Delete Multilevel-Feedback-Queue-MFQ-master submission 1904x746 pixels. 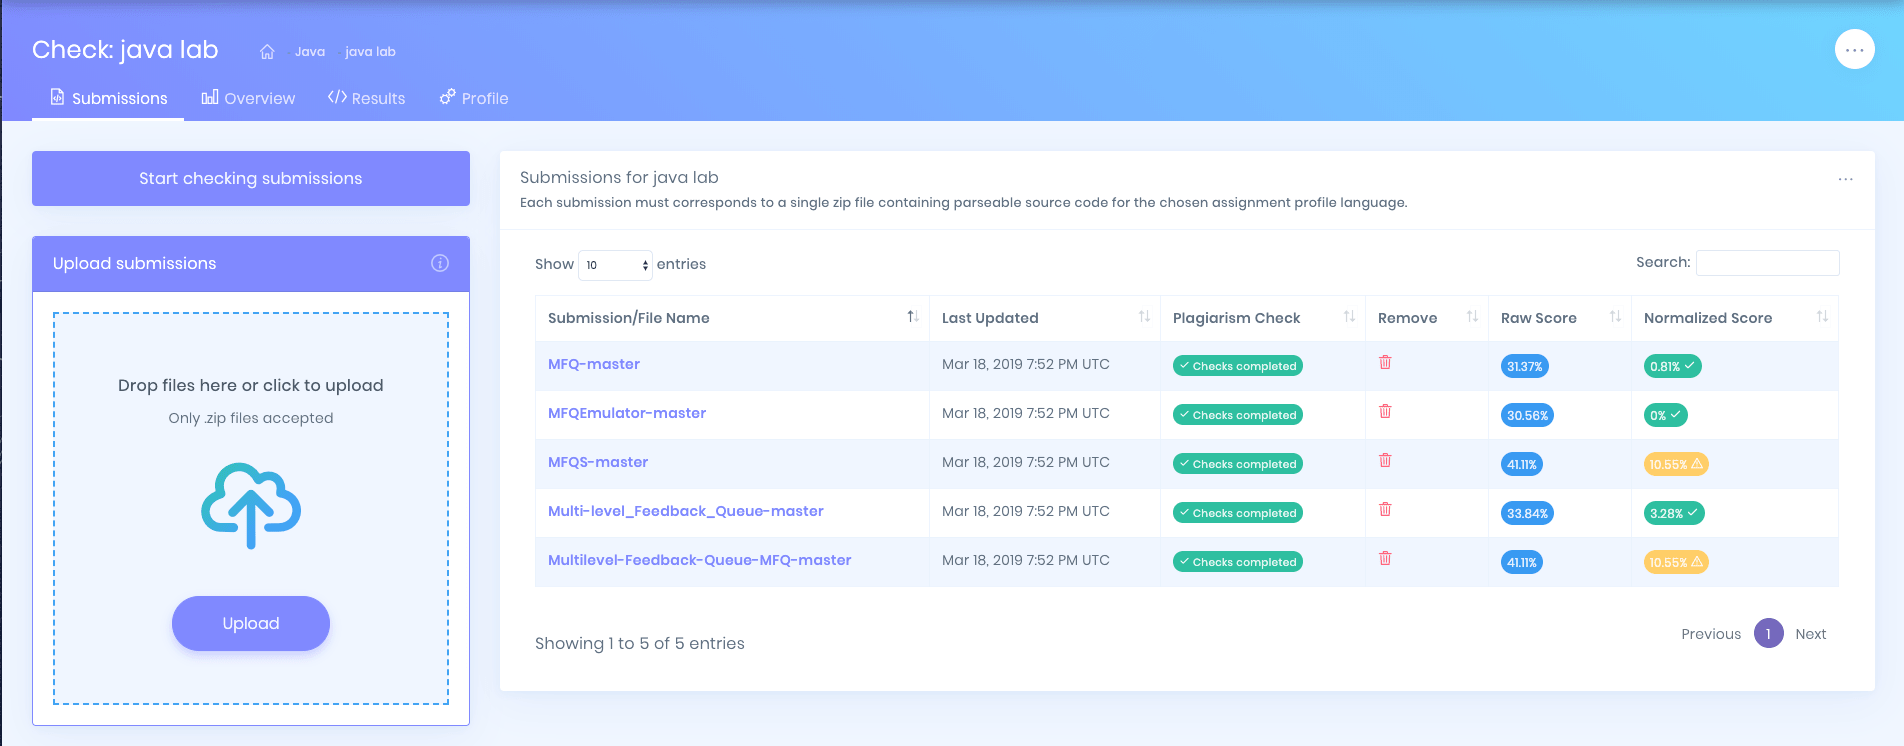(x=1385, y=558)
